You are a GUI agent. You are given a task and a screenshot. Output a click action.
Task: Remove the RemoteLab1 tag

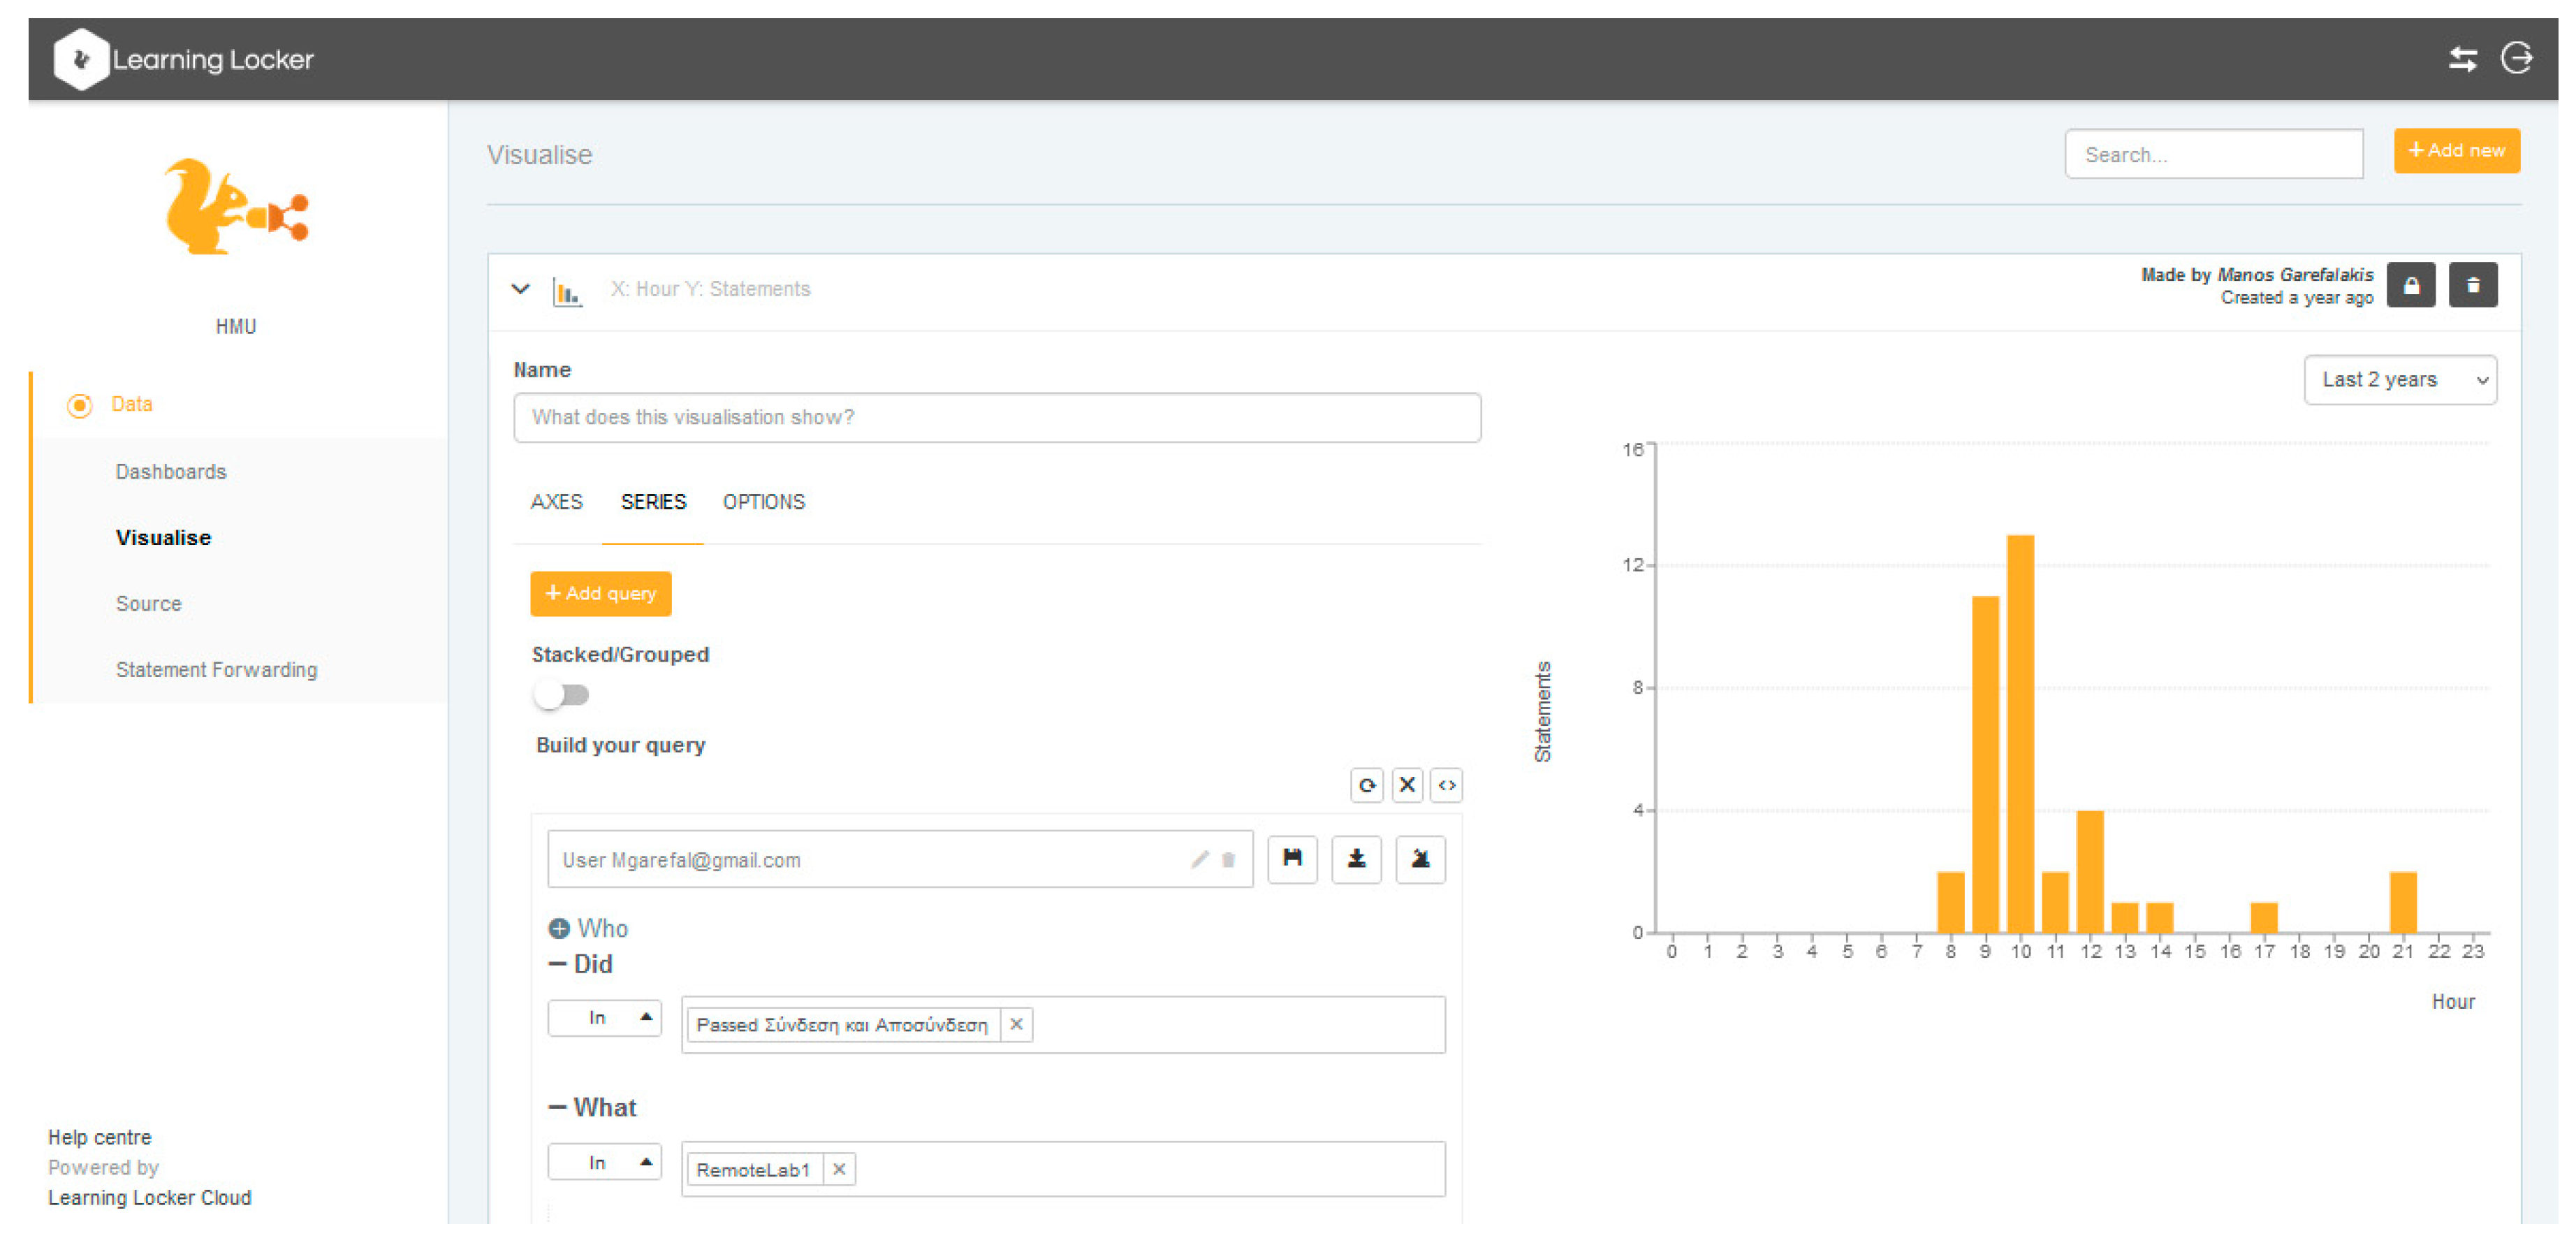pyautogui.click(x=839, y=1169)
